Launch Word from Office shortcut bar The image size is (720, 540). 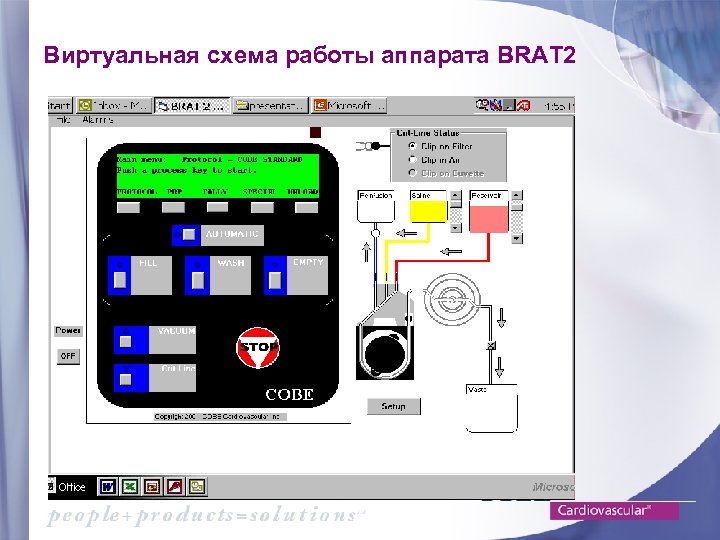(107, 487)
